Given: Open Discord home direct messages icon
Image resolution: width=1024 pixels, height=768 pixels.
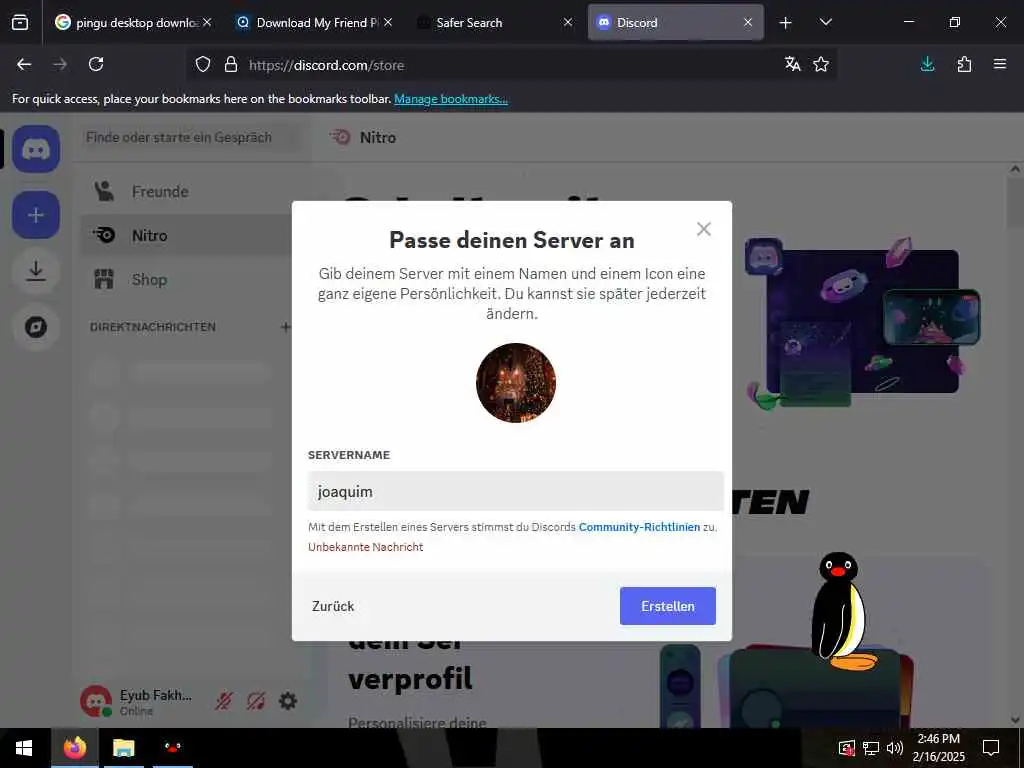Looking at the screenshot, I should (x=36, y=149).
